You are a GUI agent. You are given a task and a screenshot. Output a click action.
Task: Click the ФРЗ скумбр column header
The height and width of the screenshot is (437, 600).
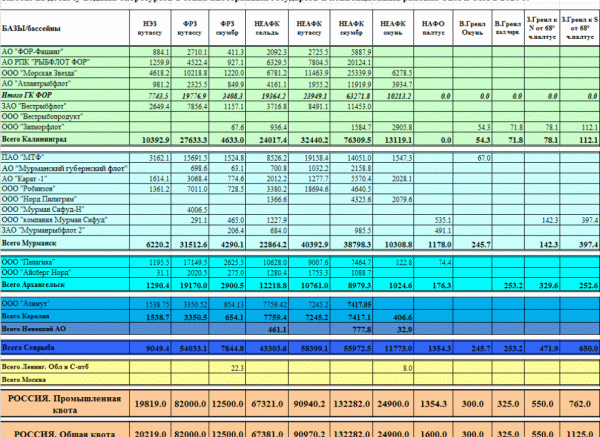pos(227,28)
